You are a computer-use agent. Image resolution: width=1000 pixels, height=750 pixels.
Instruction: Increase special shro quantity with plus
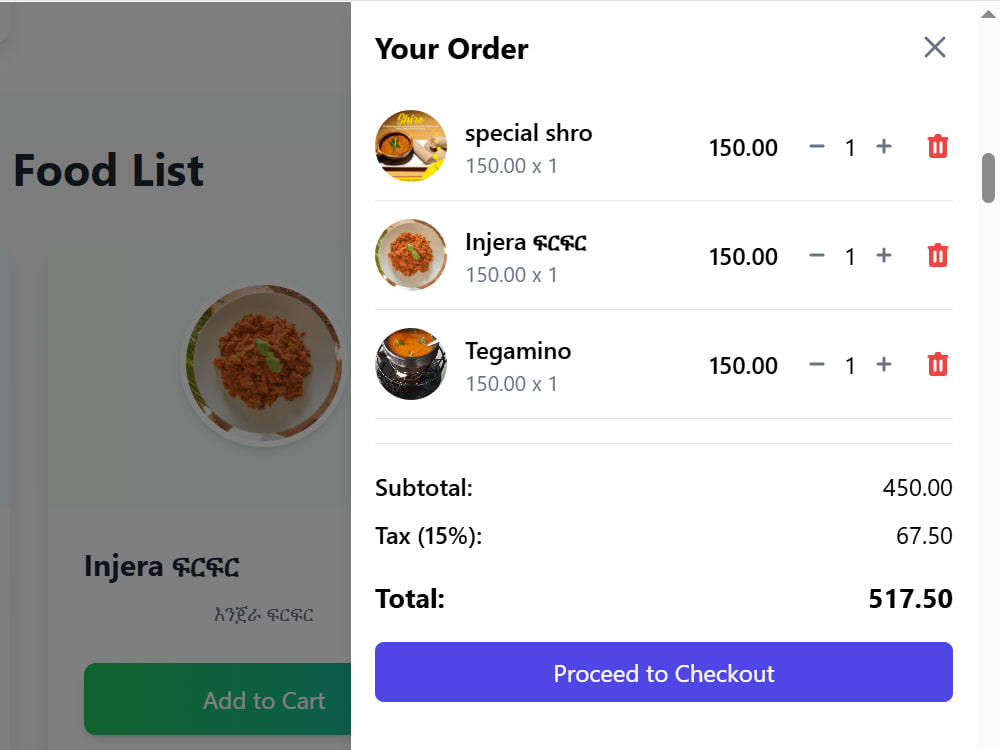[883, 147]
